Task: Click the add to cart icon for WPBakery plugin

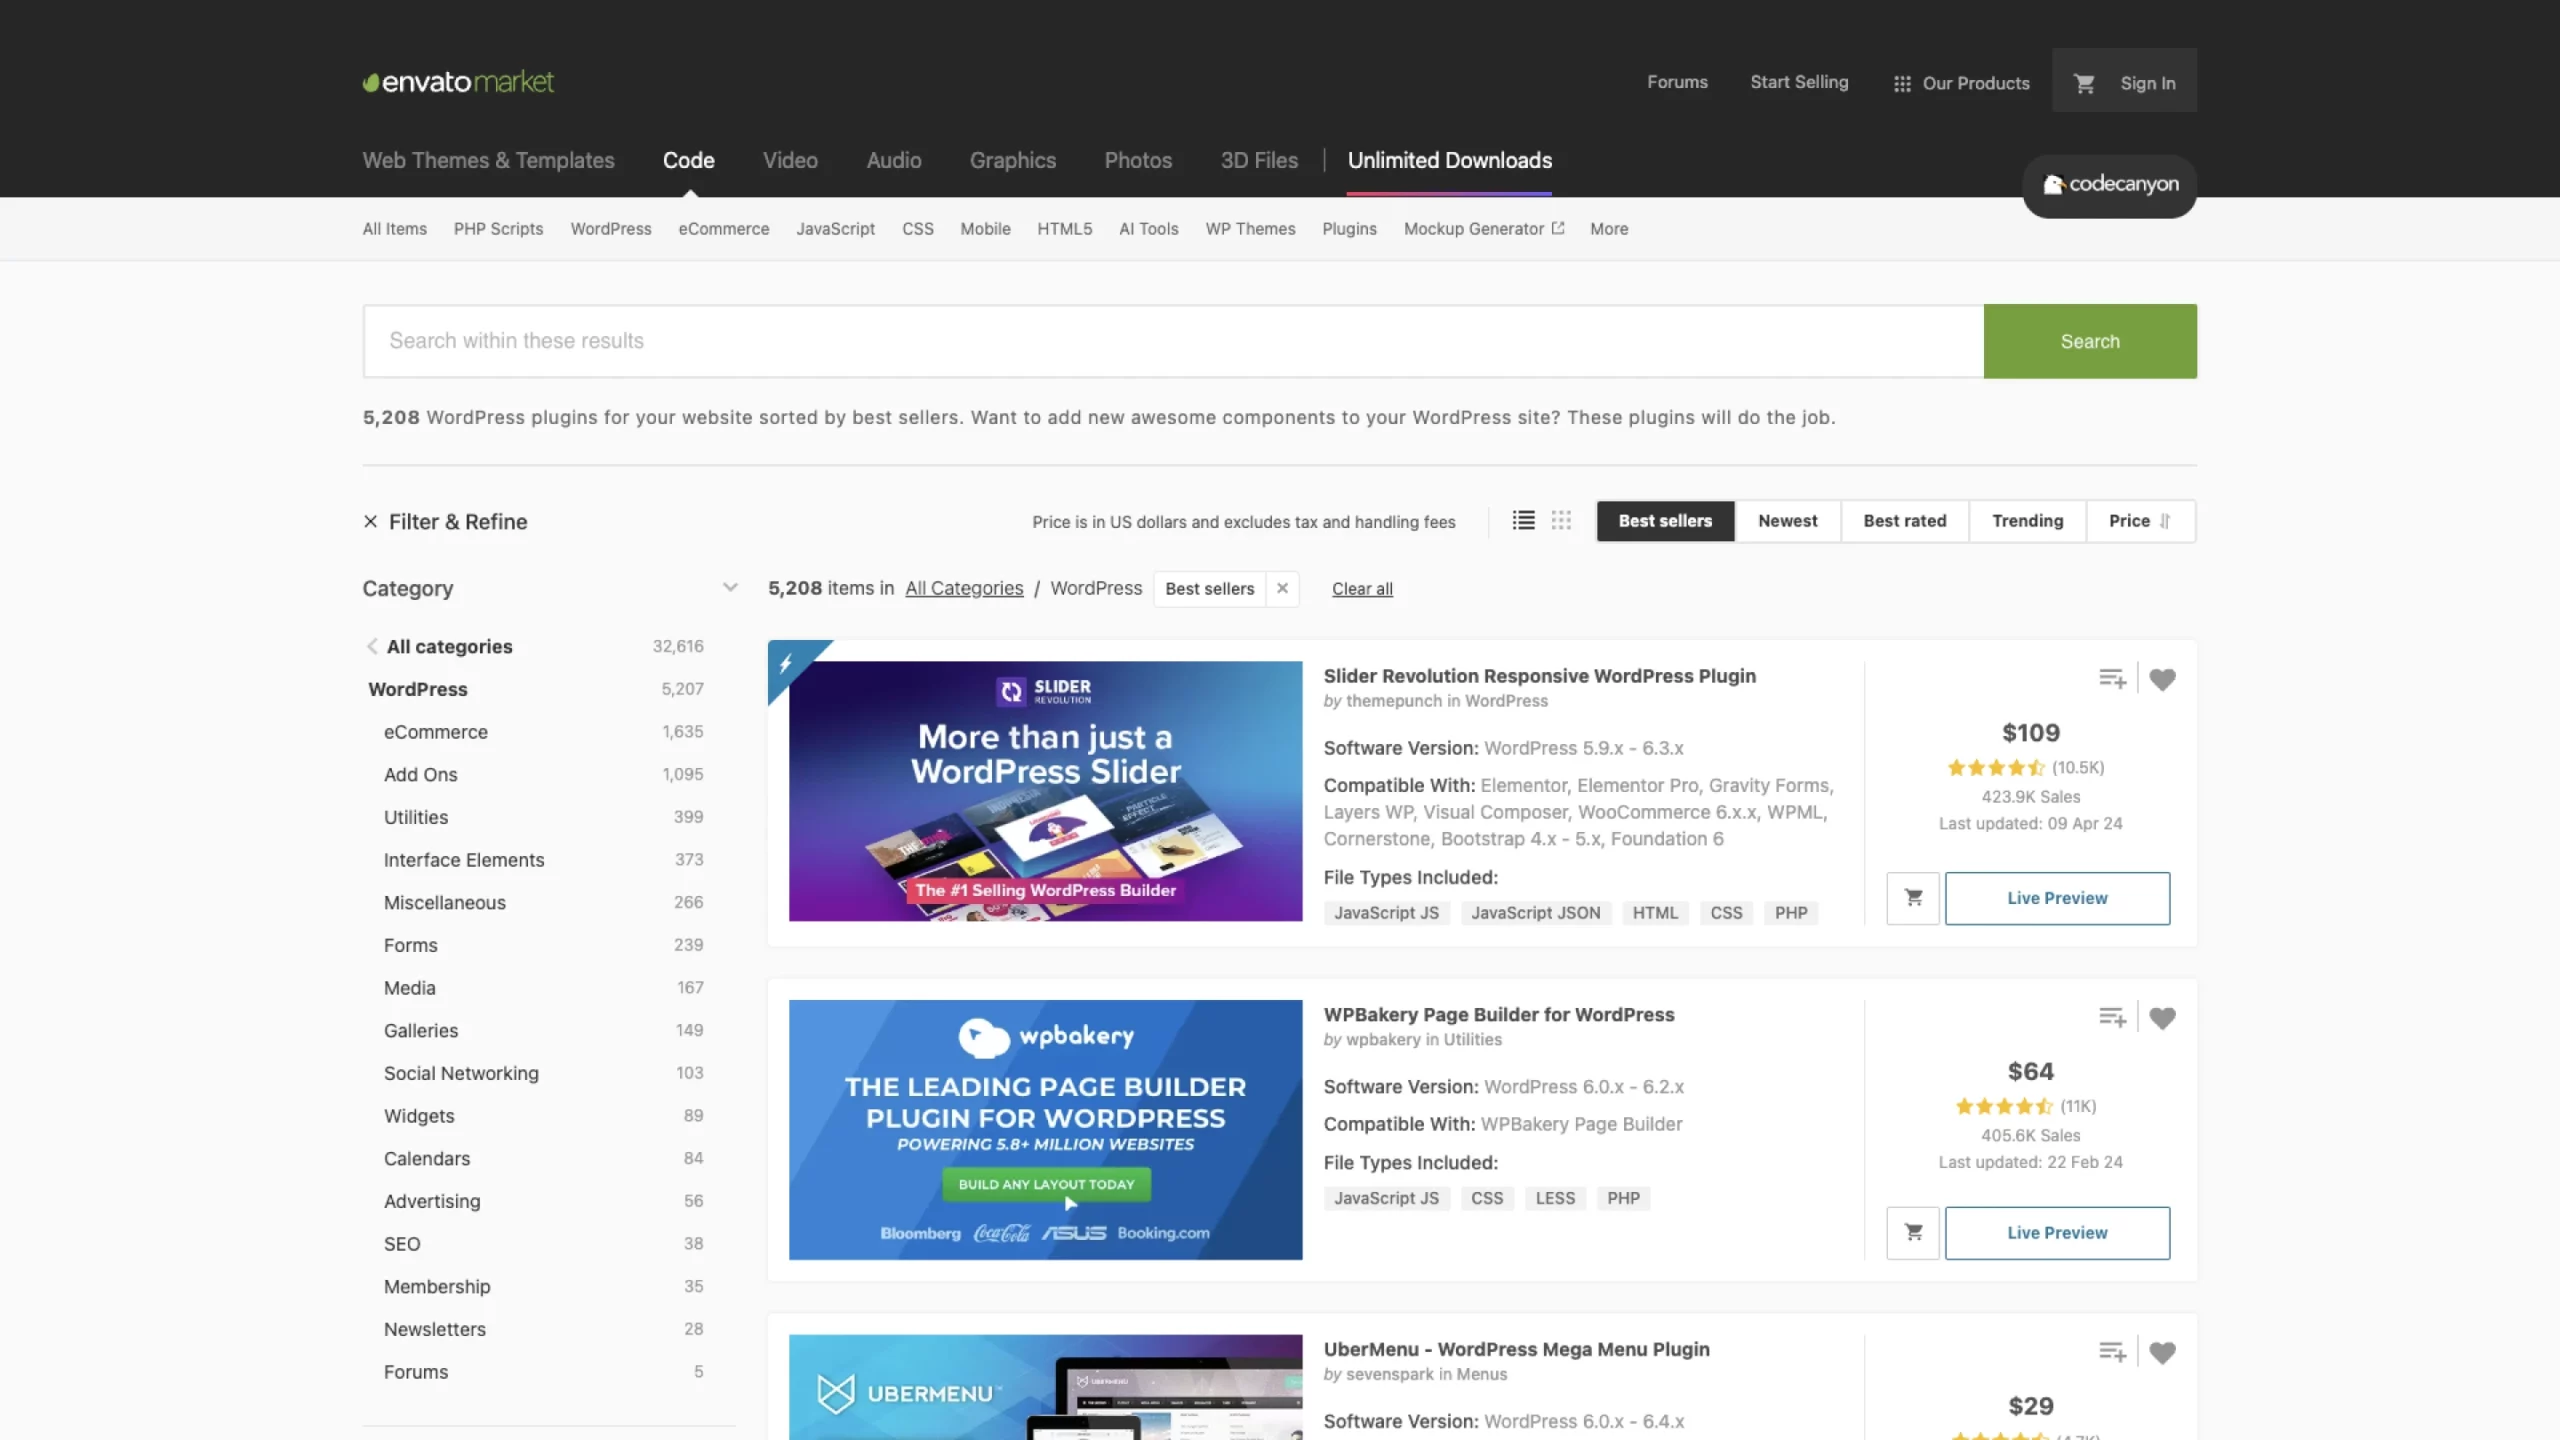Action: click(x=1913, y=1233)
